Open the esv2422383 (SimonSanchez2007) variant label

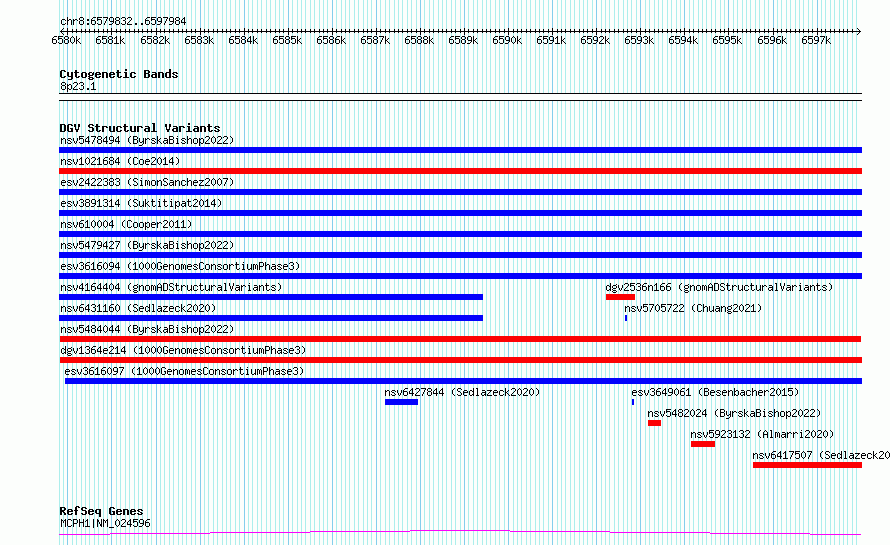147,182
